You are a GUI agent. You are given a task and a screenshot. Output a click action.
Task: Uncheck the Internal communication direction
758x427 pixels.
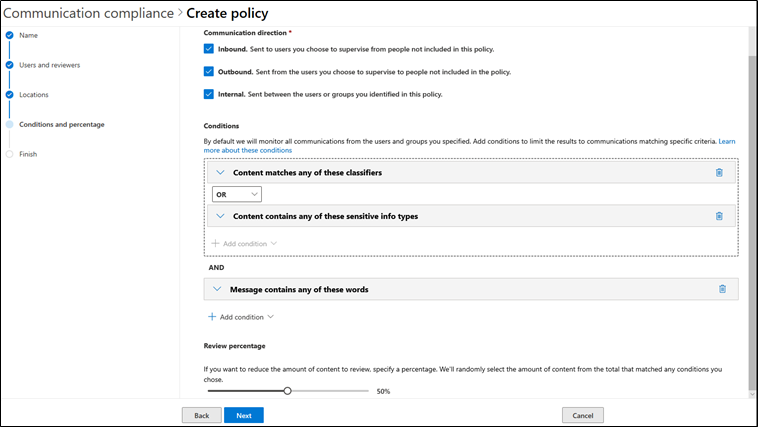208,94
